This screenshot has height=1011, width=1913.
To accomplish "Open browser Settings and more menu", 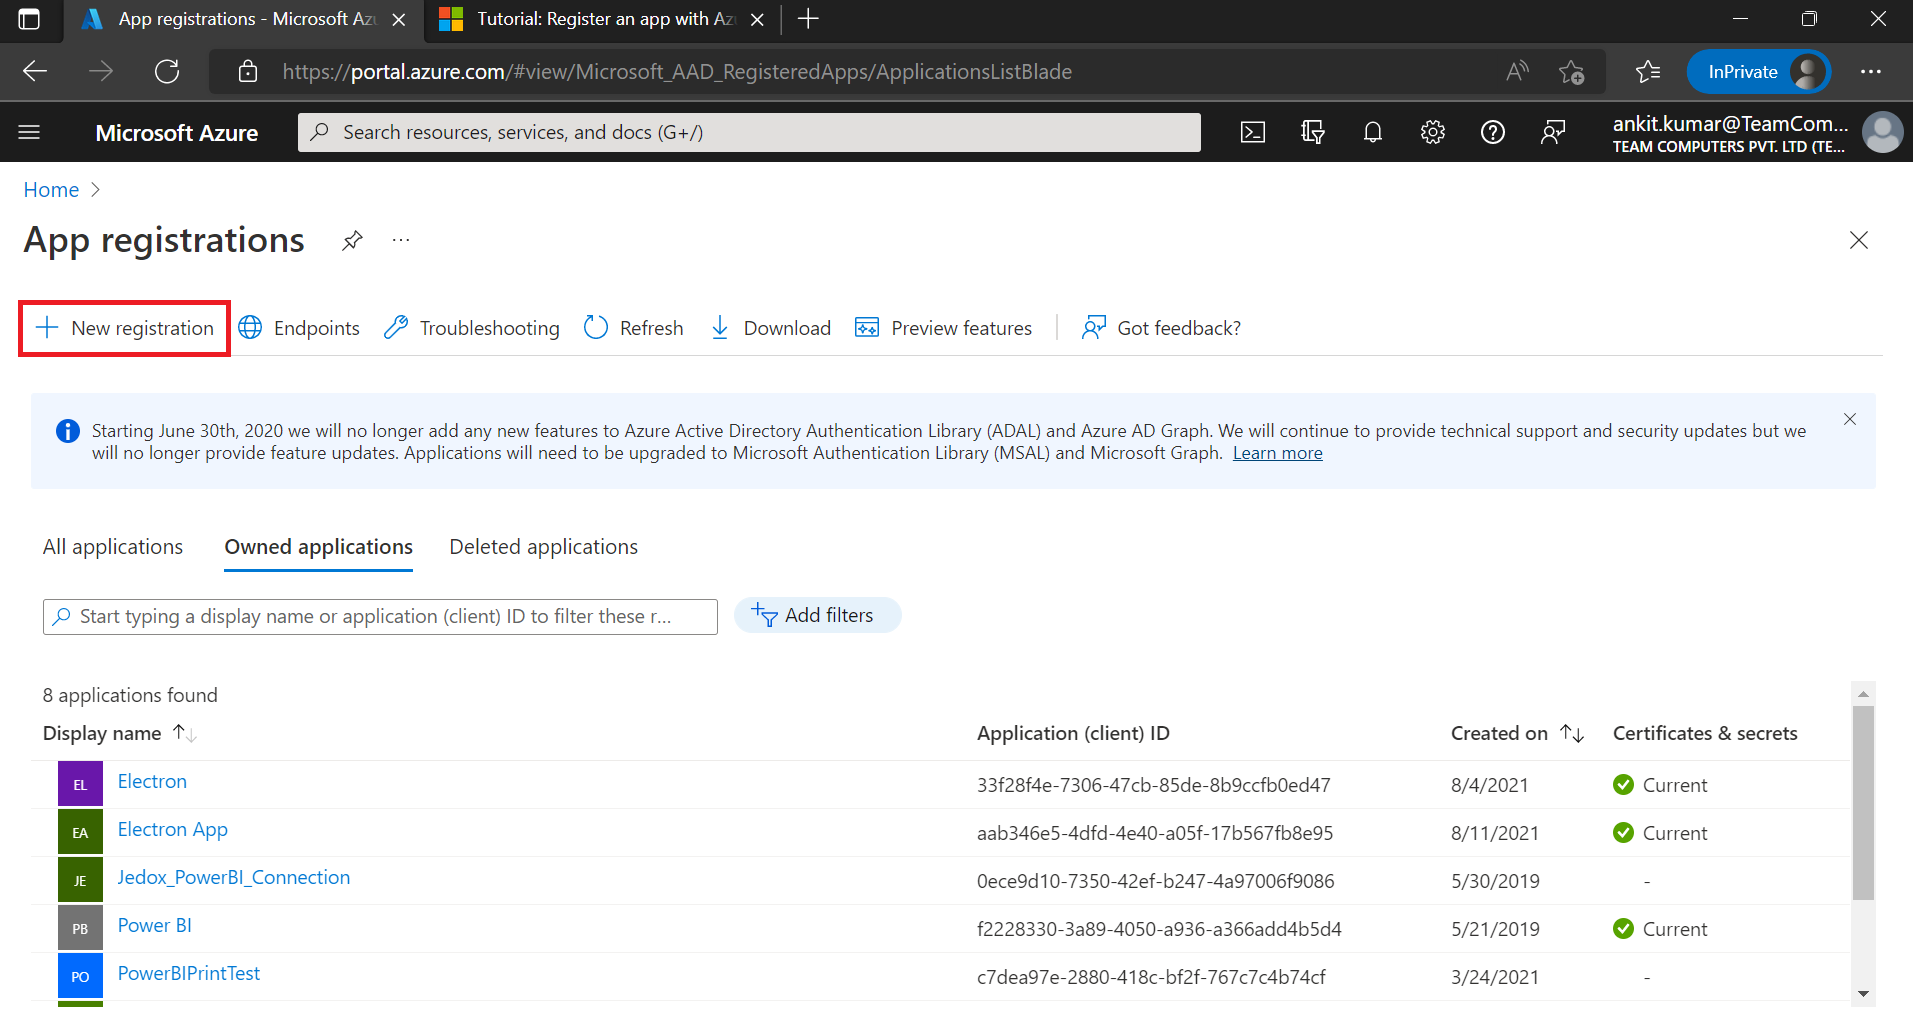I will click(1871, 71).
